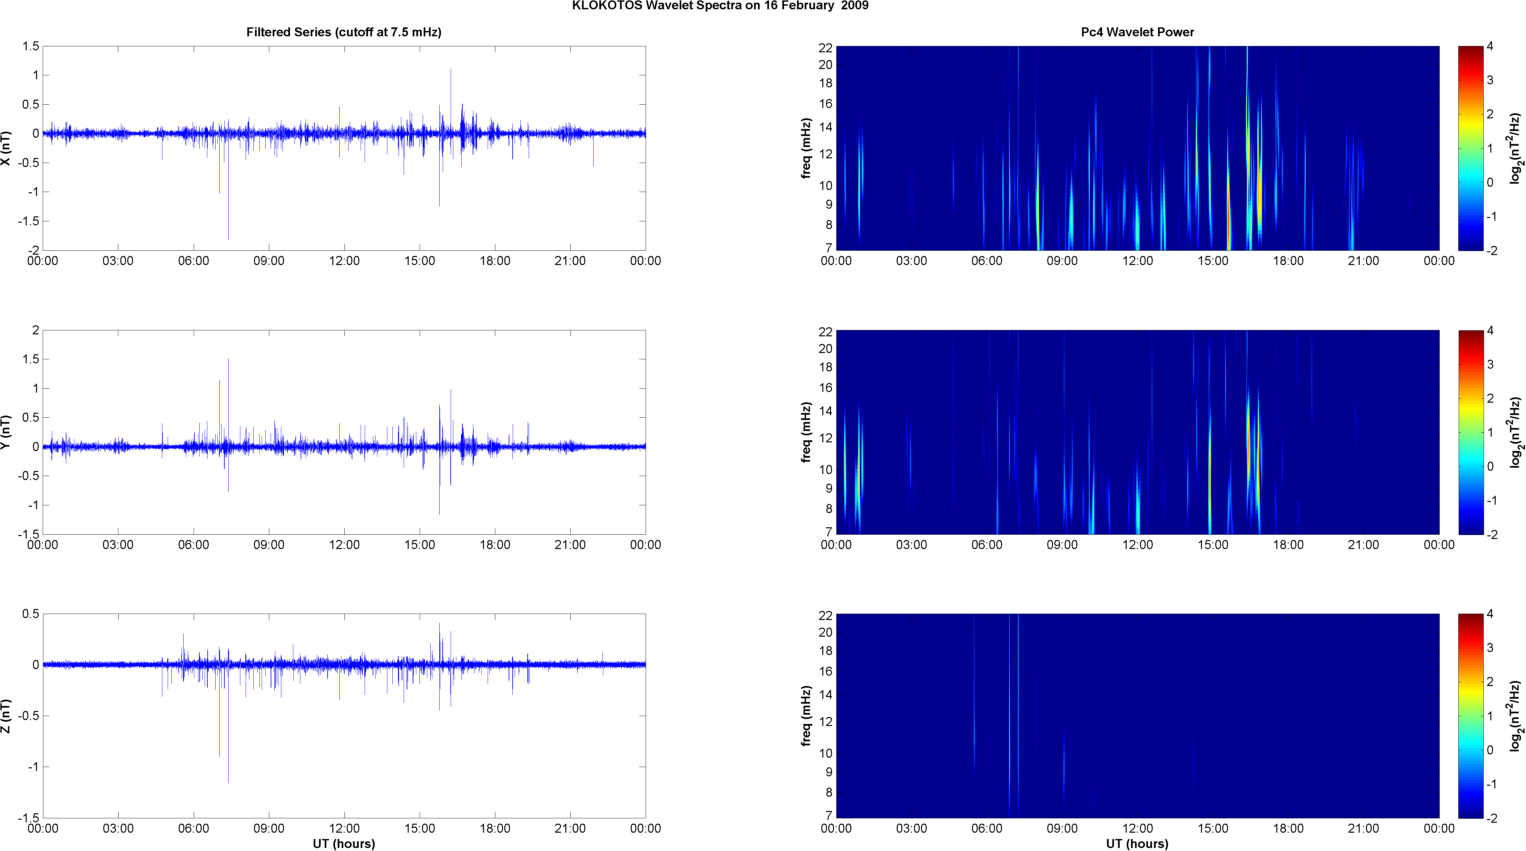Select freq (mHz) label of the Y wavelet spectrogram
Screen dimensions: 1526x851
click(806, 432)
